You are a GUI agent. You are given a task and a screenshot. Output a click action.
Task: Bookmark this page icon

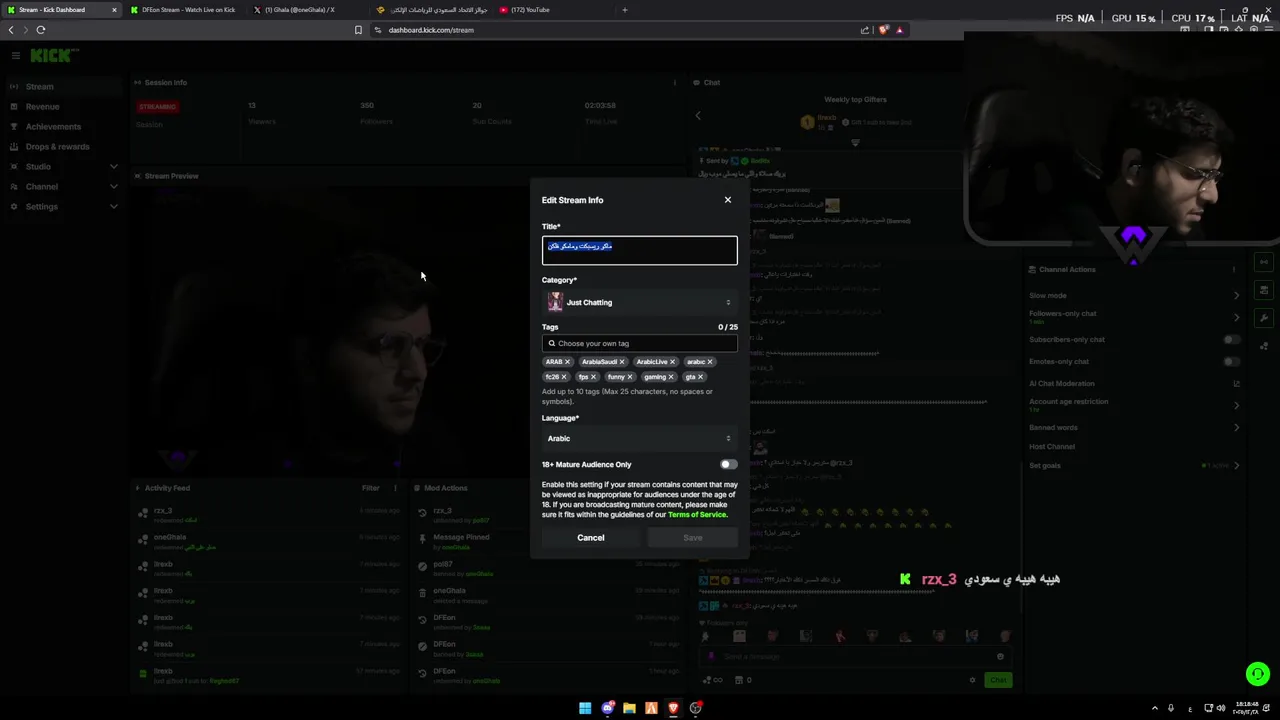(x=358, y=30)
